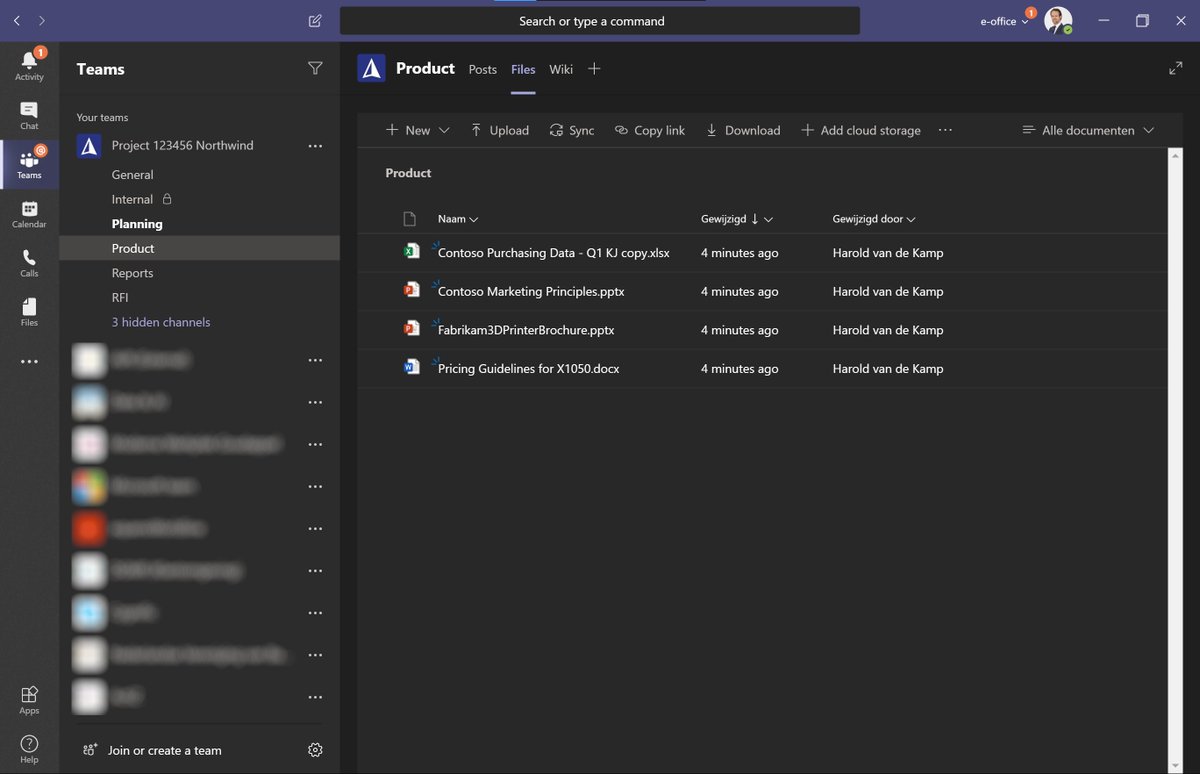1200x774 pixels.
Task: Open Pricing Guidelines for X1050.docx
Action: pos(529,368)
